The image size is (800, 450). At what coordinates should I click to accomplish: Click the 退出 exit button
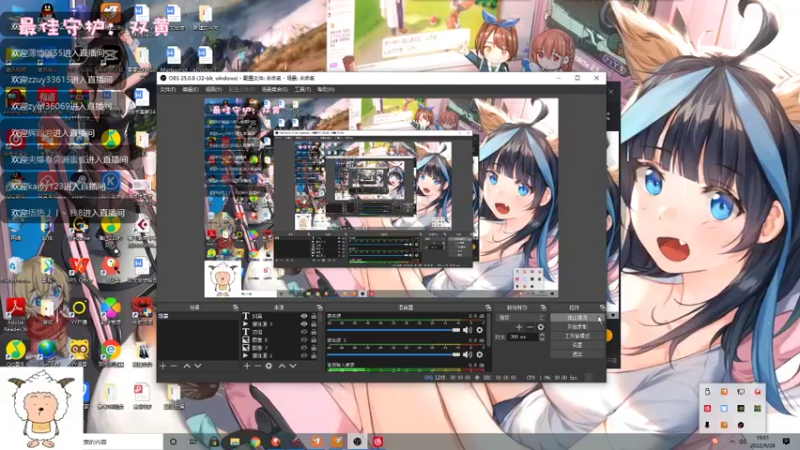point(577,354)
